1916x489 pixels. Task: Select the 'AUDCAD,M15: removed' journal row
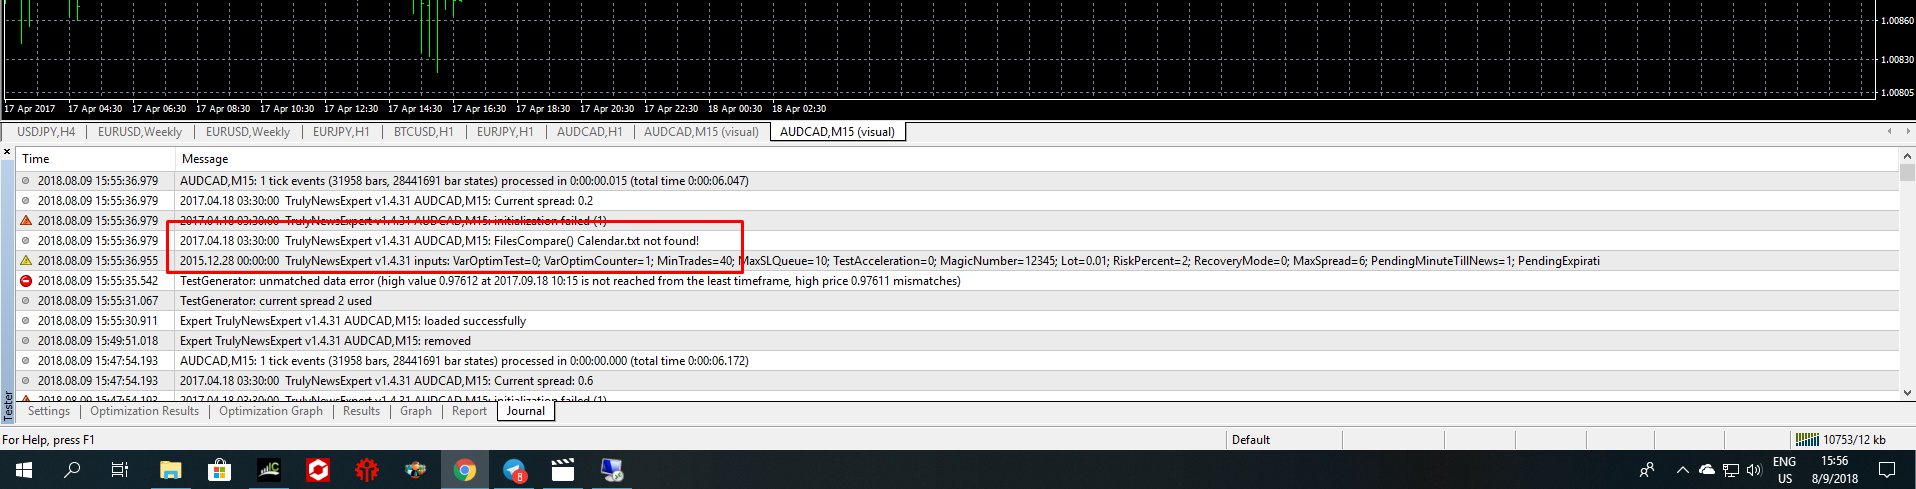[x=957, y=341]
